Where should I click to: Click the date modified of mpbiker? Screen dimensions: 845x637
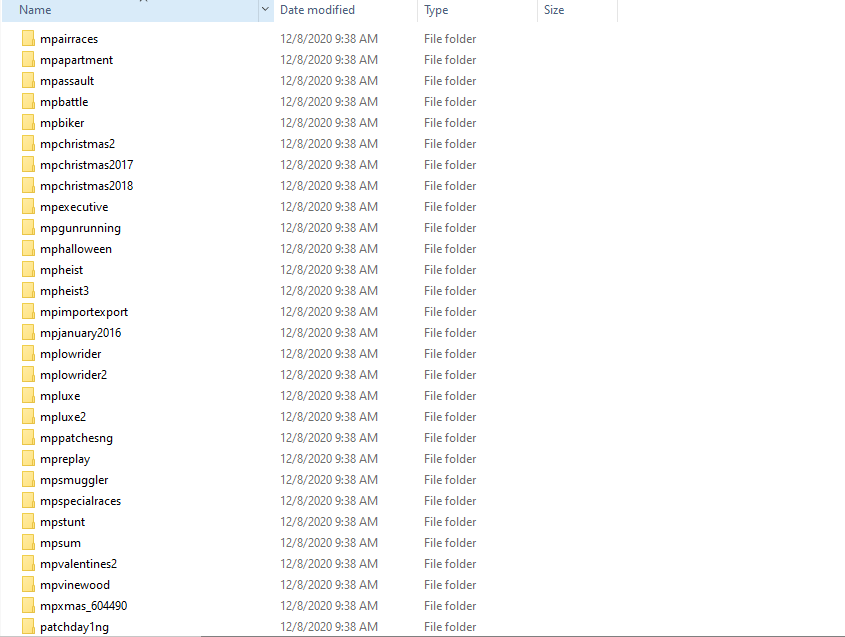coord(329,123)
